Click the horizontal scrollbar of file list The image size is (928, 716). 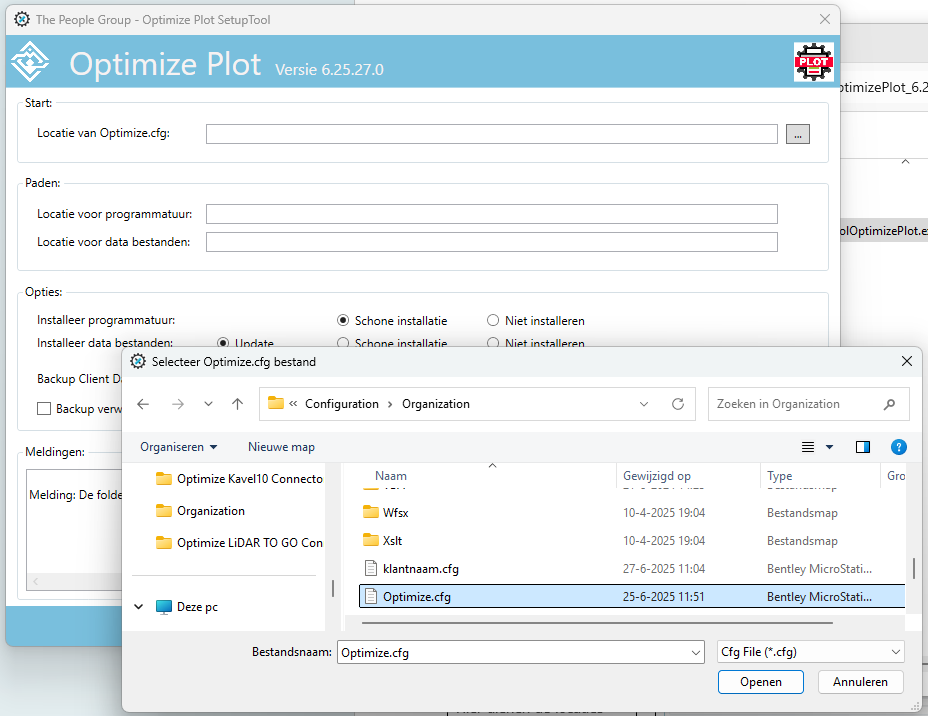[x=597, y=623]
